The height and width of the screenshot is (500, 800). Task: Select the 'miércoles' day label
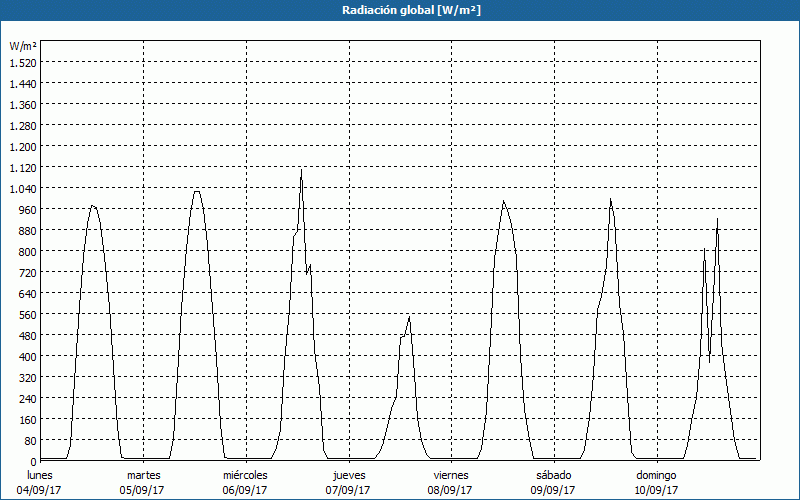tap(245, 475)
